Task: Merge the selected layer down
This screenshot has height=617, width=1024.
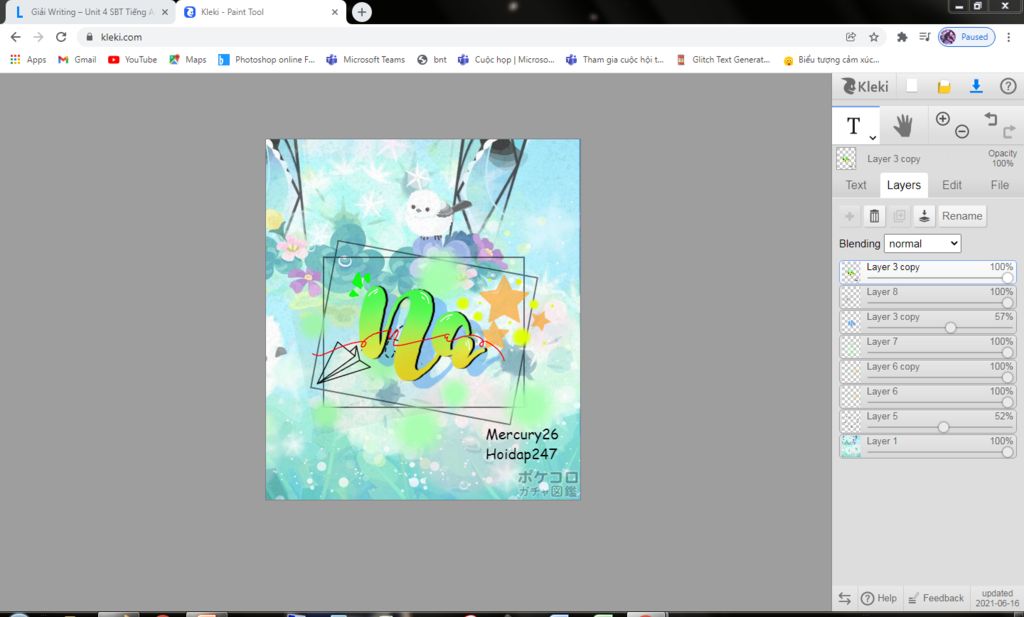Action: tap(924, 216)
